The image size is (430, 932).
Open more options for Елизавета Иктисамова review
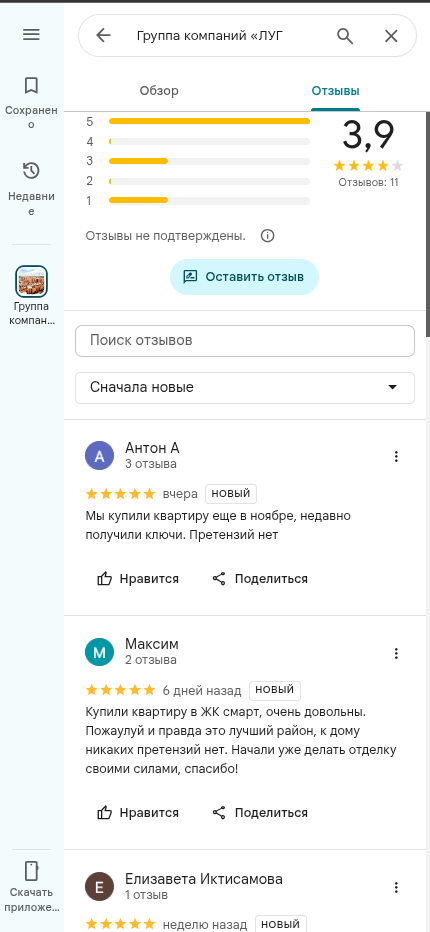point(396,888)
